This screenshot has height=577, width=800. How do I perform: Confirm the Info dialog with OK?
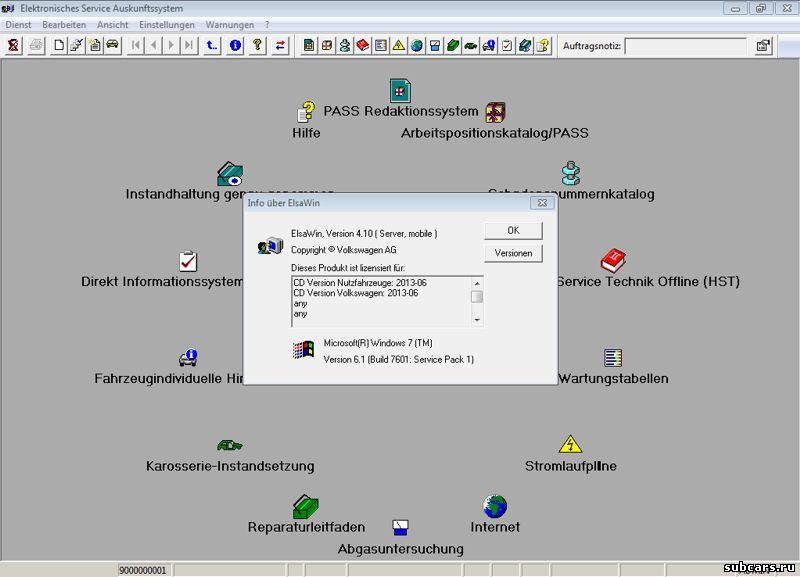(513, 231)
